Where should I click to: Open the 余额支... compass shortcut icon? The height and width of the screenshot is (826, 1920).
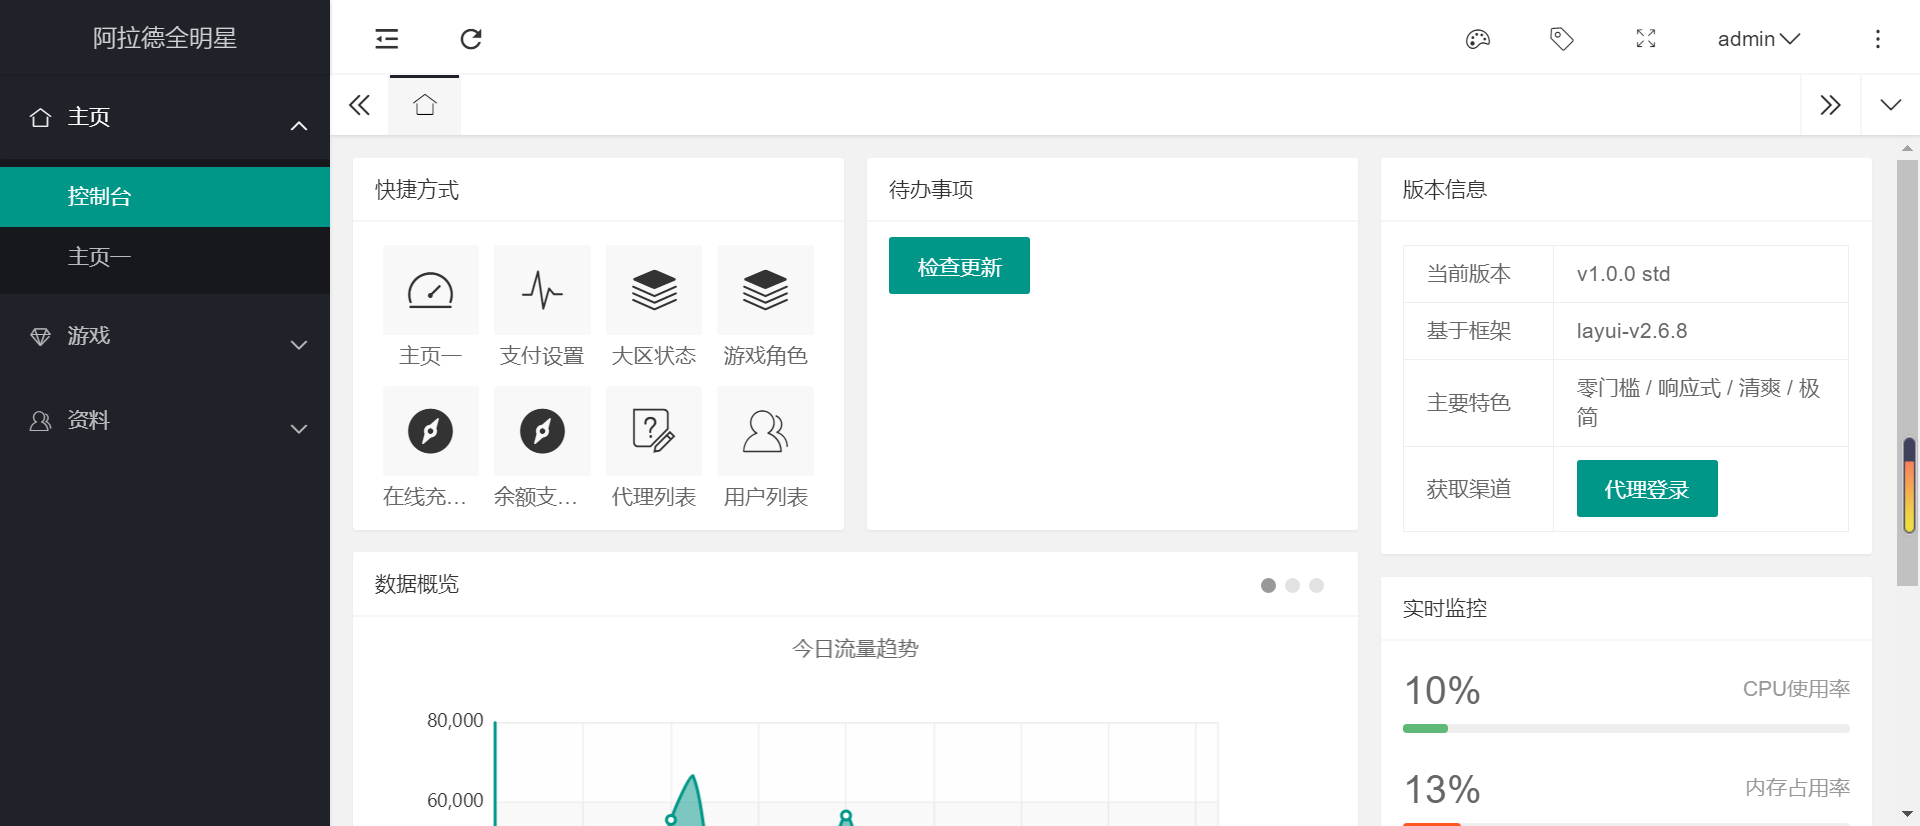(x=542, y=431)
